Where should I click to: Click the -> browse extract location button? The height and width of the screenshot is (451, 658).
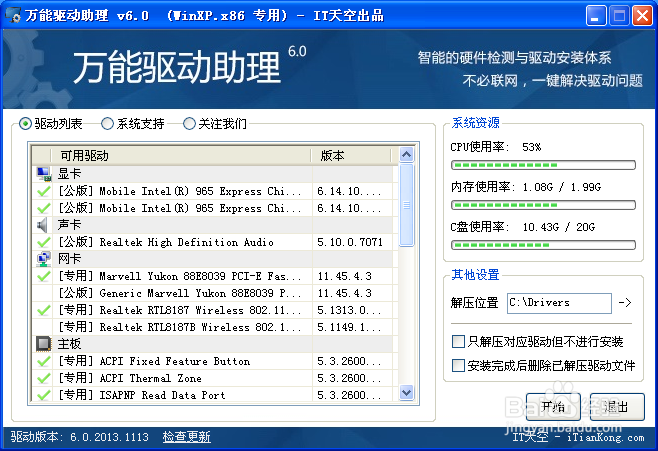point(625,302)
